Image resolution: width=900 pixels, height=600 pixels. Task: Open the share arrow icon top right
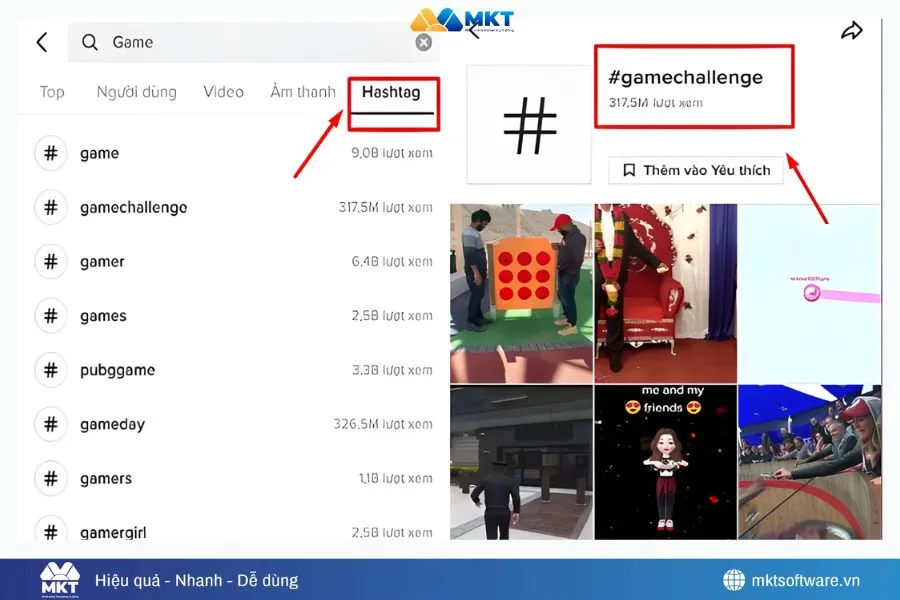(852, 31)
